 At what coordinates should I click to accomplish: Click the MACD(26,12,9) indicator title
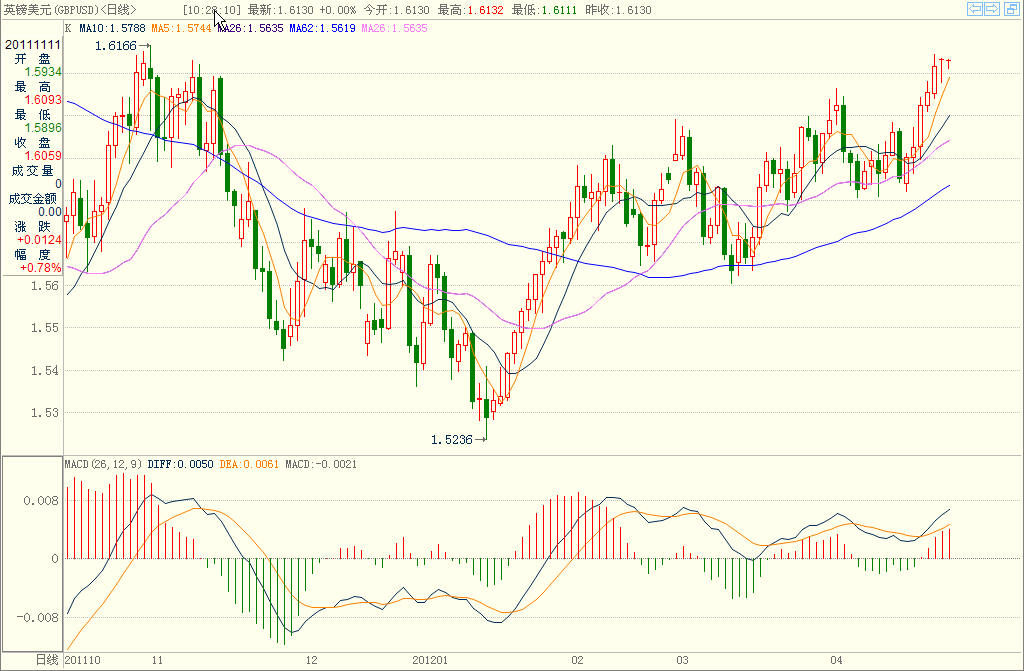[103, 464]
